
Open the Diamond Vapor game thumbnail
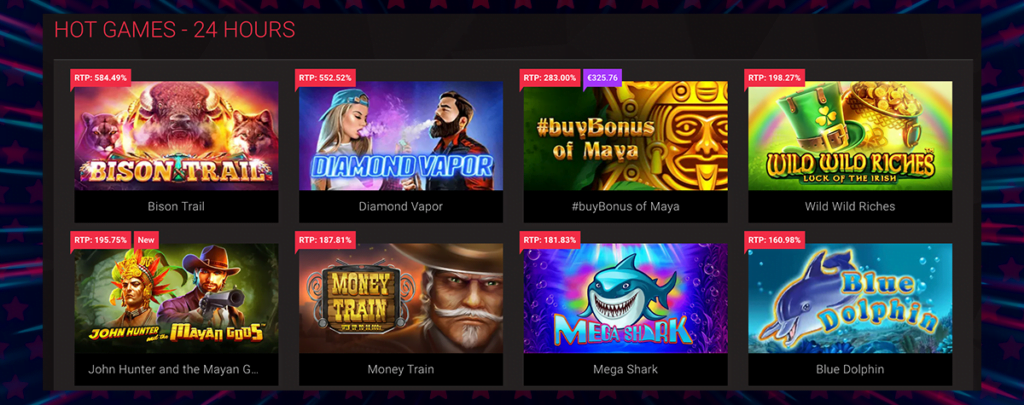coord(401,136)
